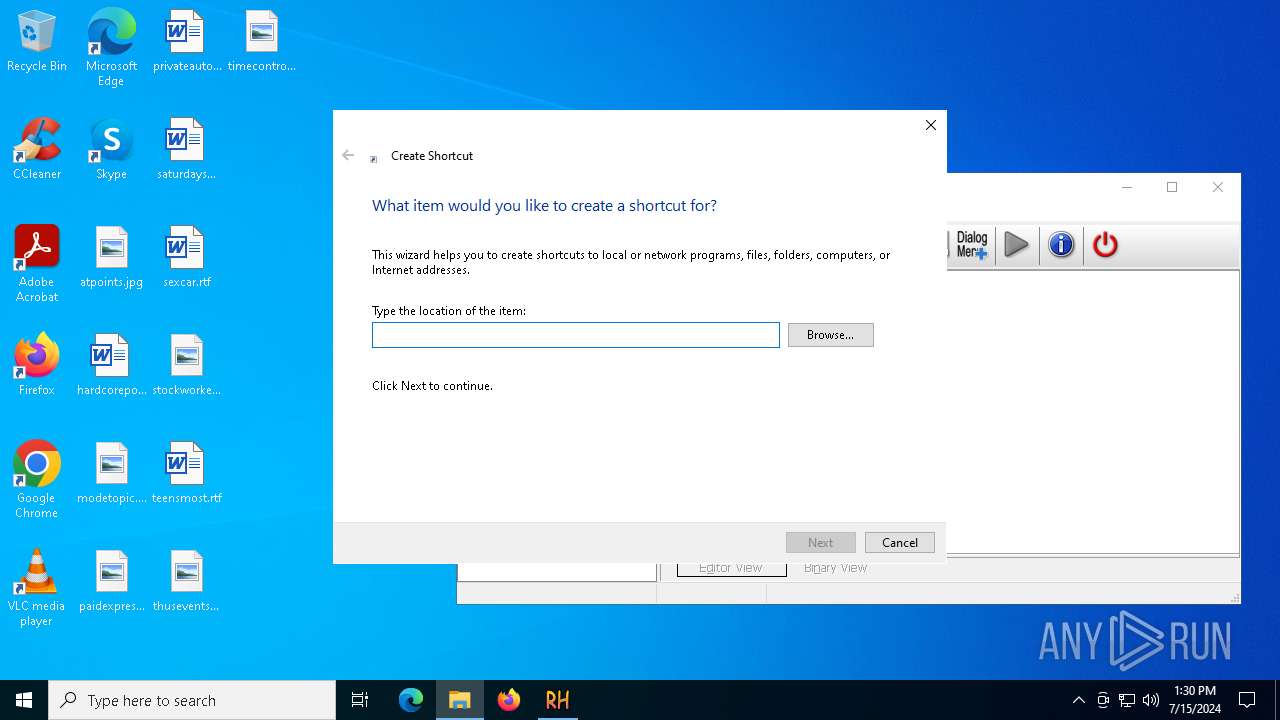The width and height of the screenshot is (1280, 720).
Task: Maximize the Resource Hacker window
Action: click(1172, 187)
